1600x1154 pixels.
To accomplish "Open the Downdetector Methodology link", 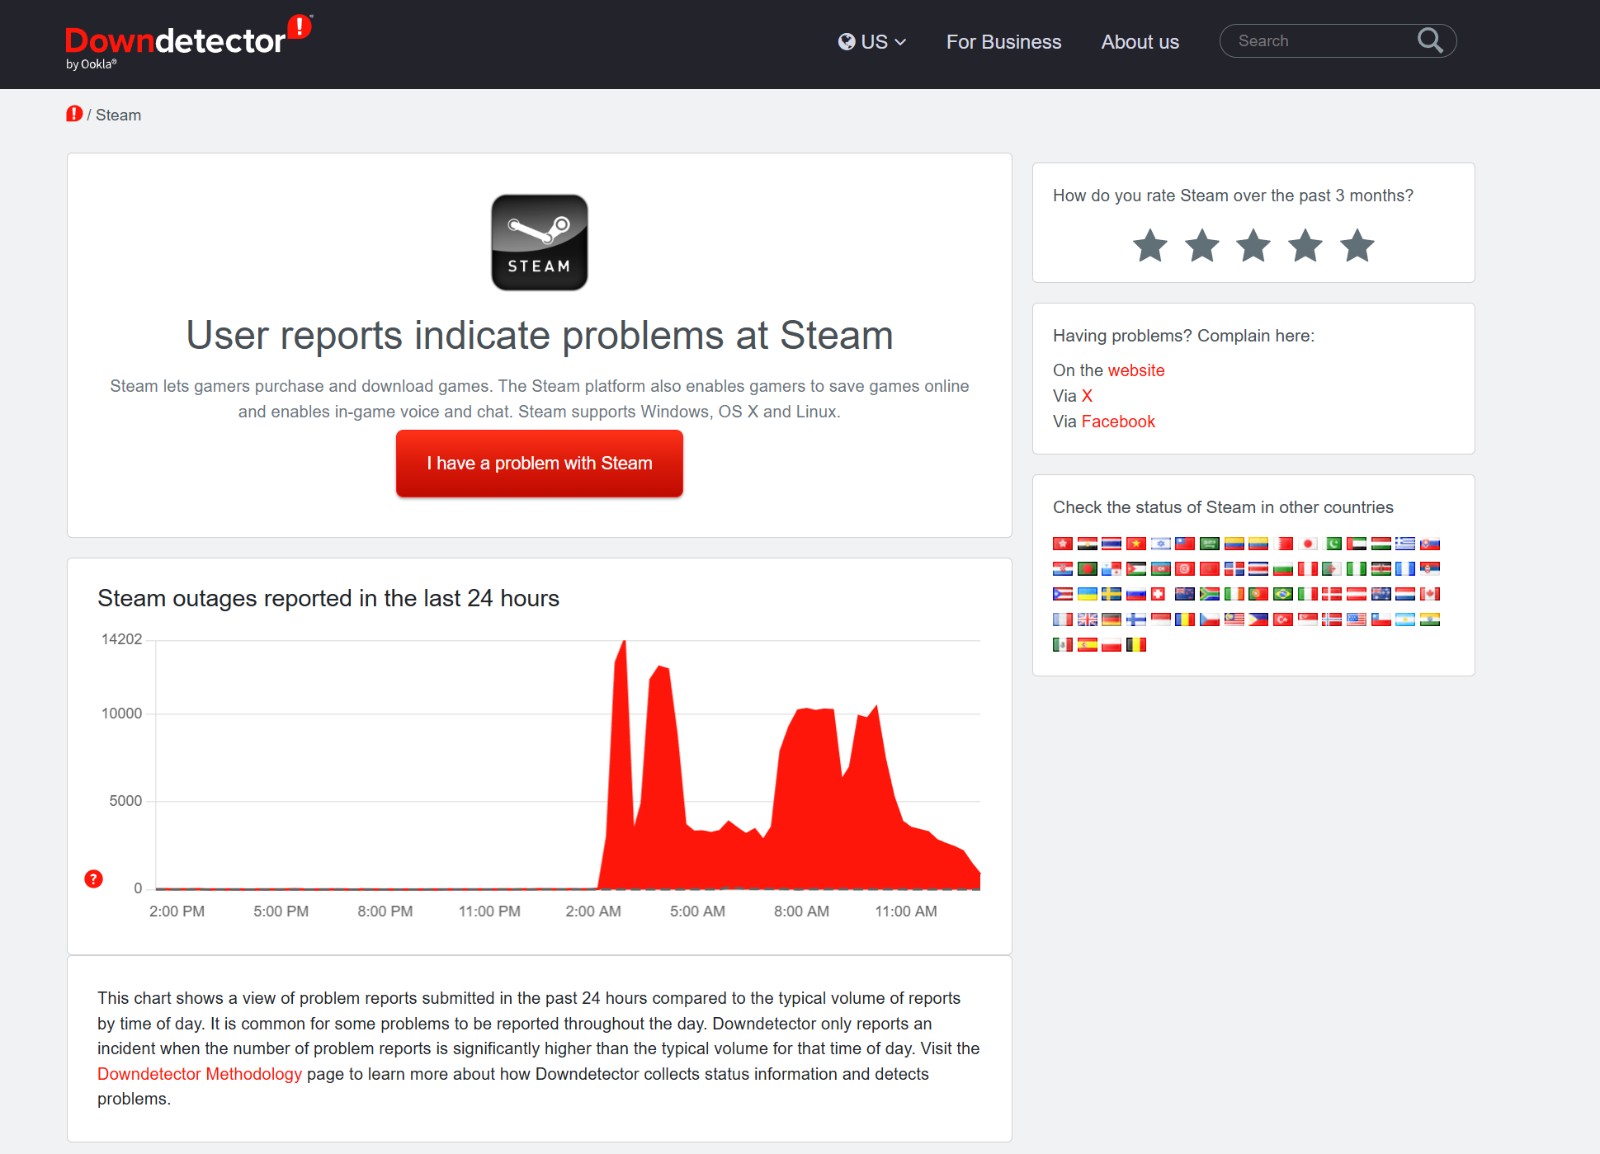I will click(199, 1074).
